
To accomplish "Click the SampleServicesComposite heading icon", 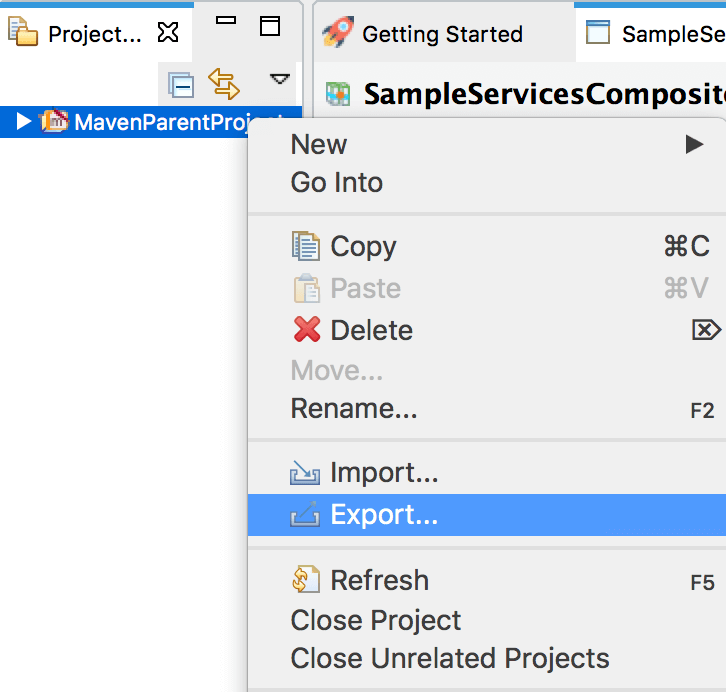I will click(x=338, y=94).
